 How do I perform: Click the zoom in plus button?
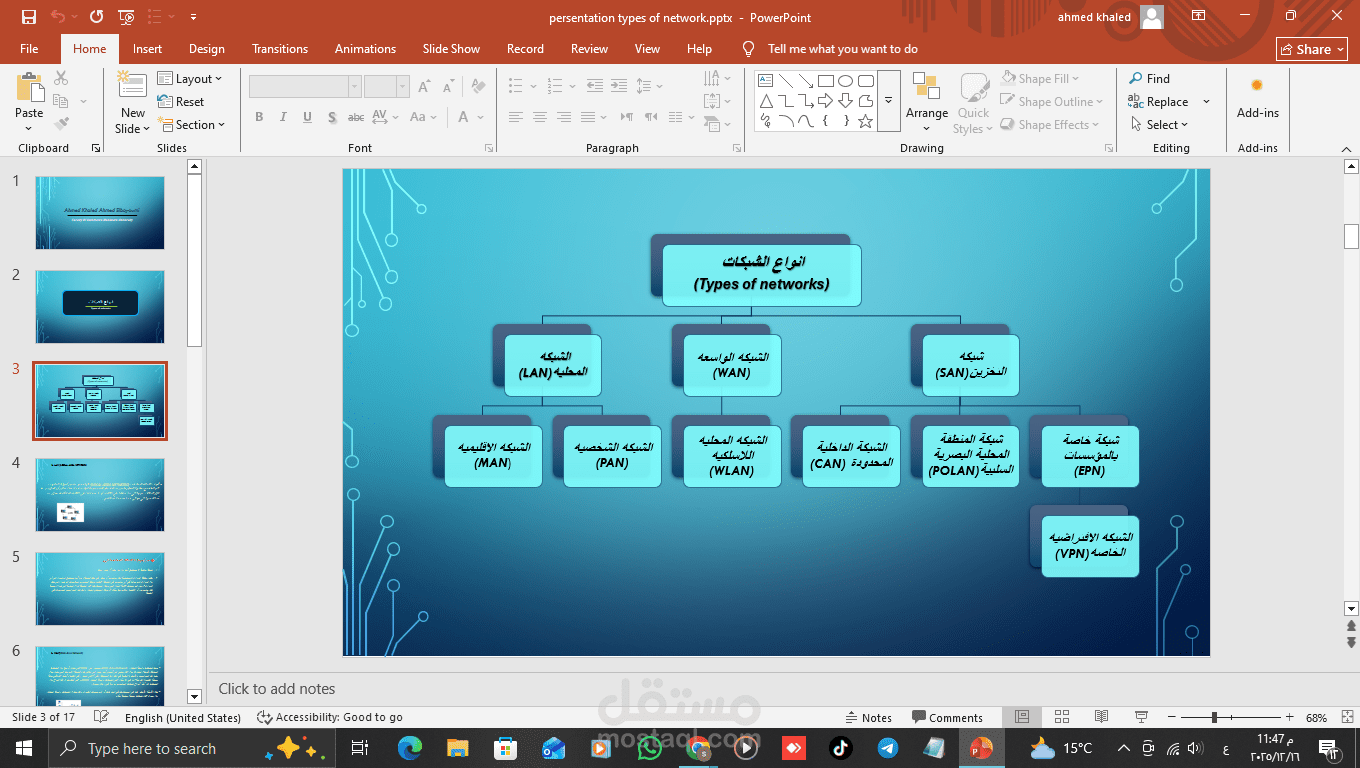tap(1290, 718)
